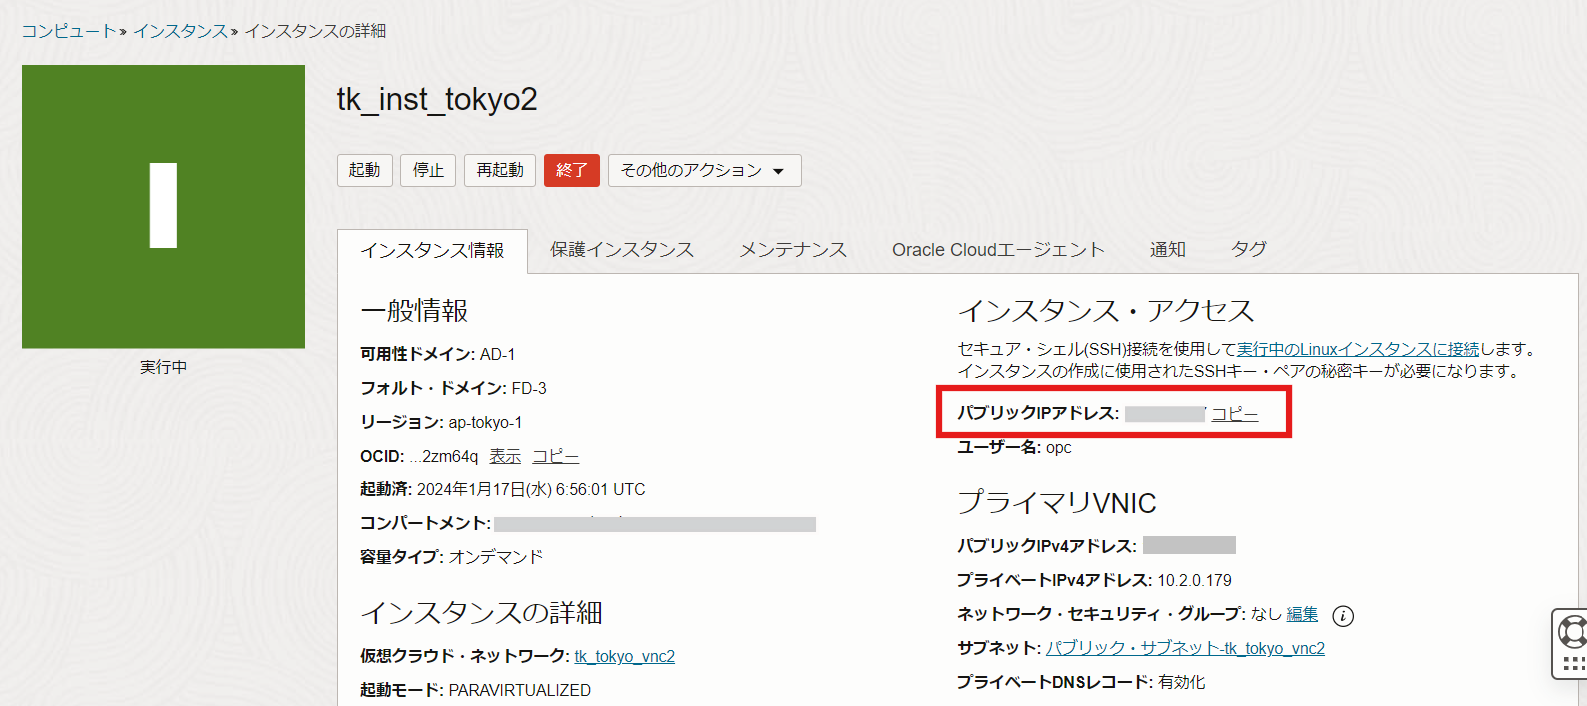This screenshot has height=706, width=1587.
Task: Open the 通知 tab
Action: (x=1168, y=250)
